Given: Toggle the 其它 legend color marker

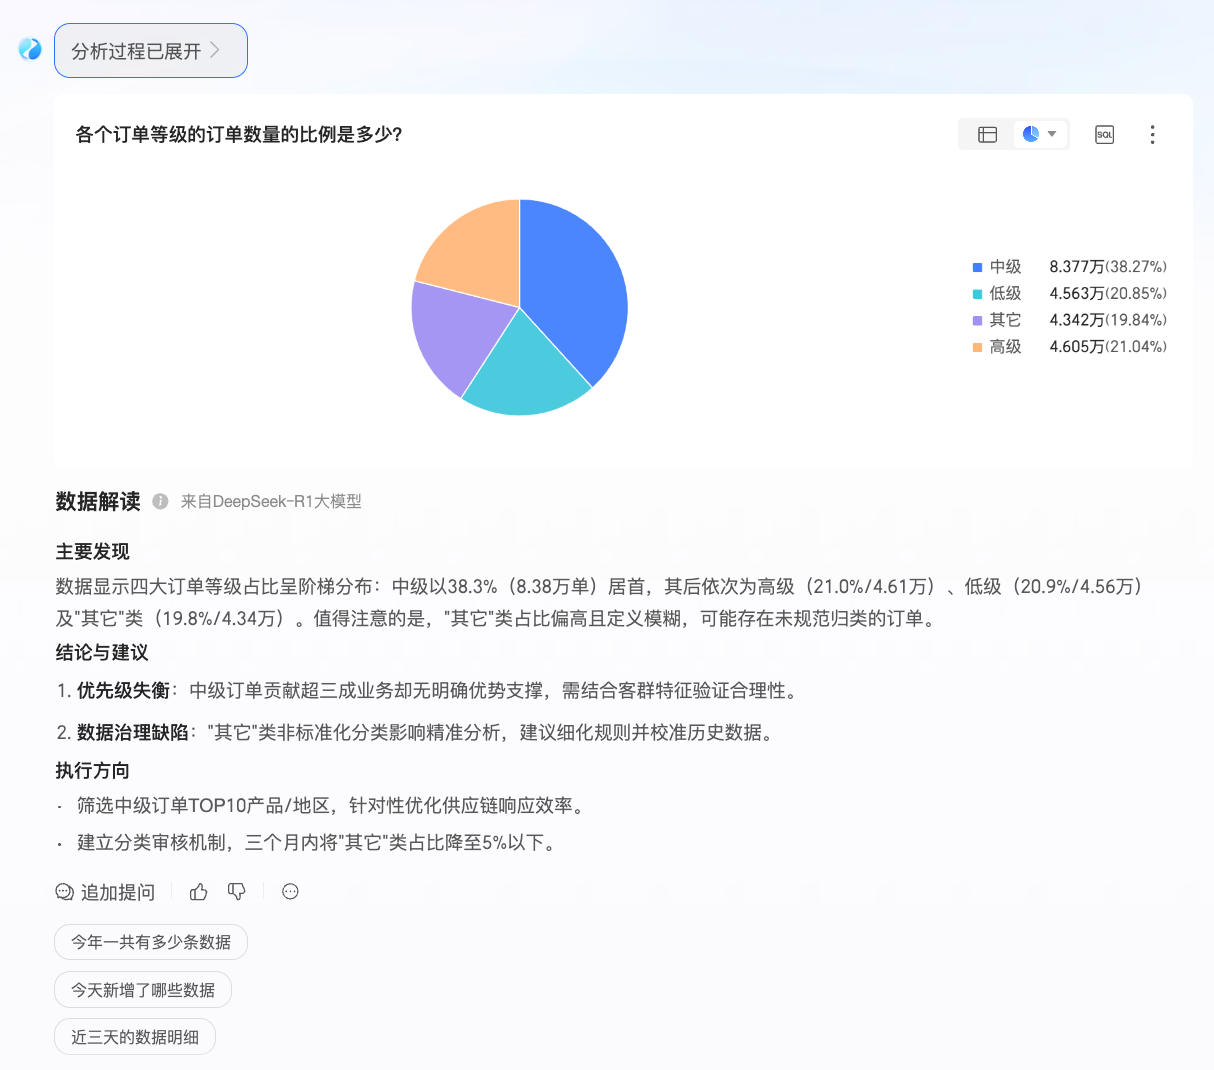Looking at the screenshot, I should tap(977, 320).
